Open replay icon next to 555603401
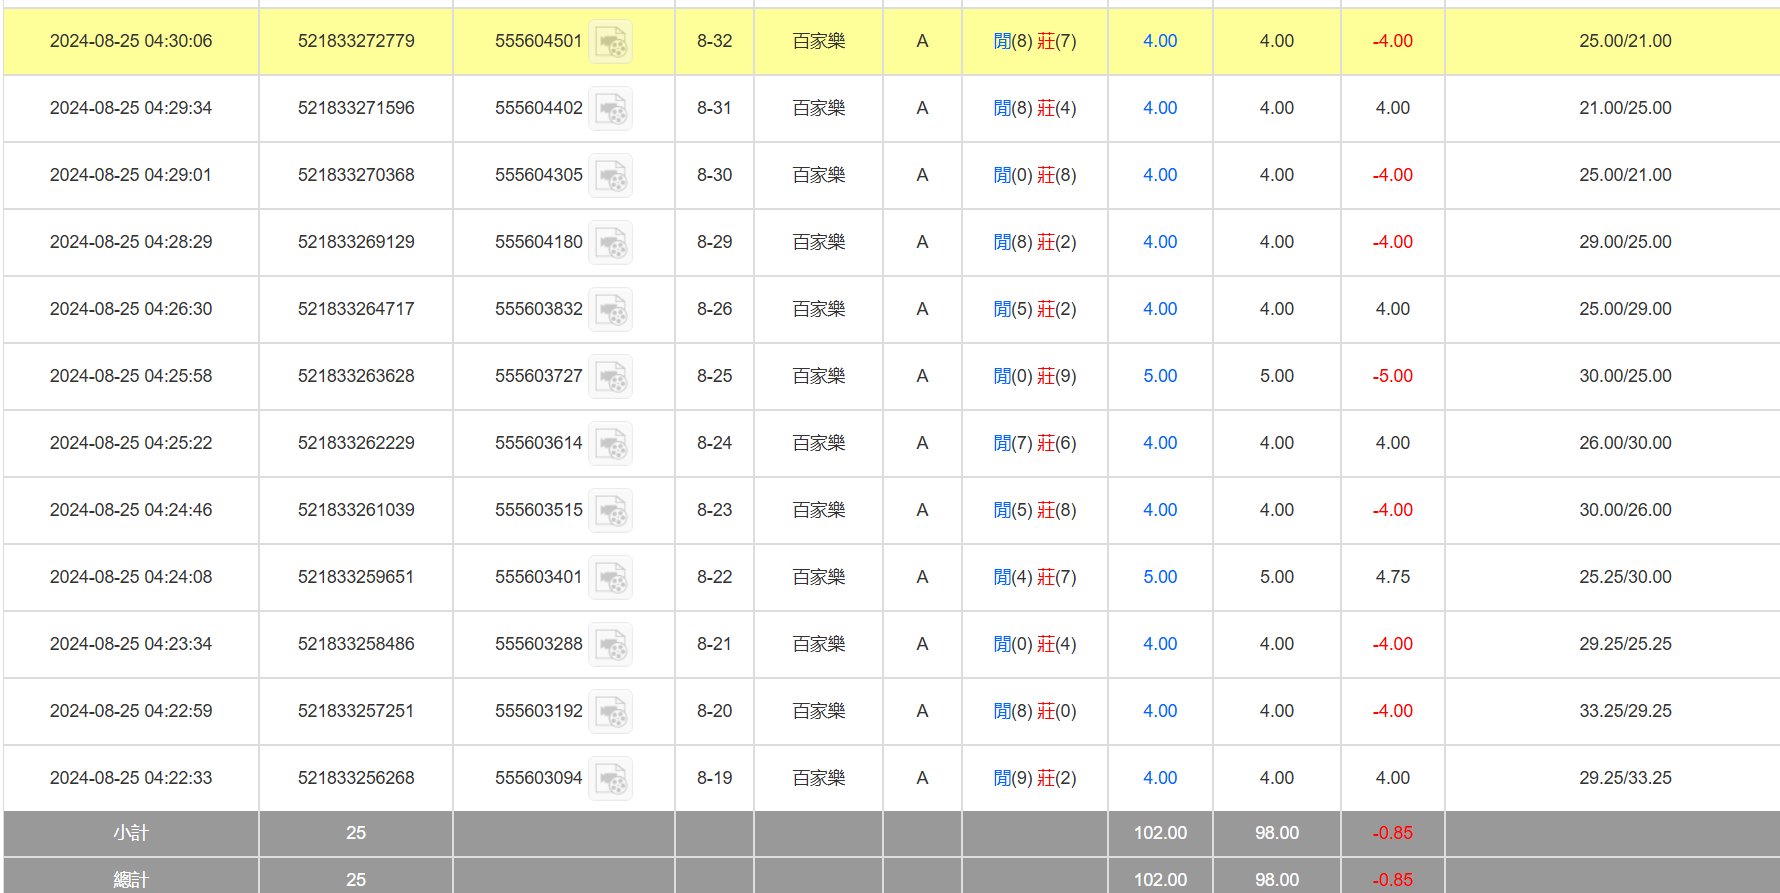 click(610, 578)
